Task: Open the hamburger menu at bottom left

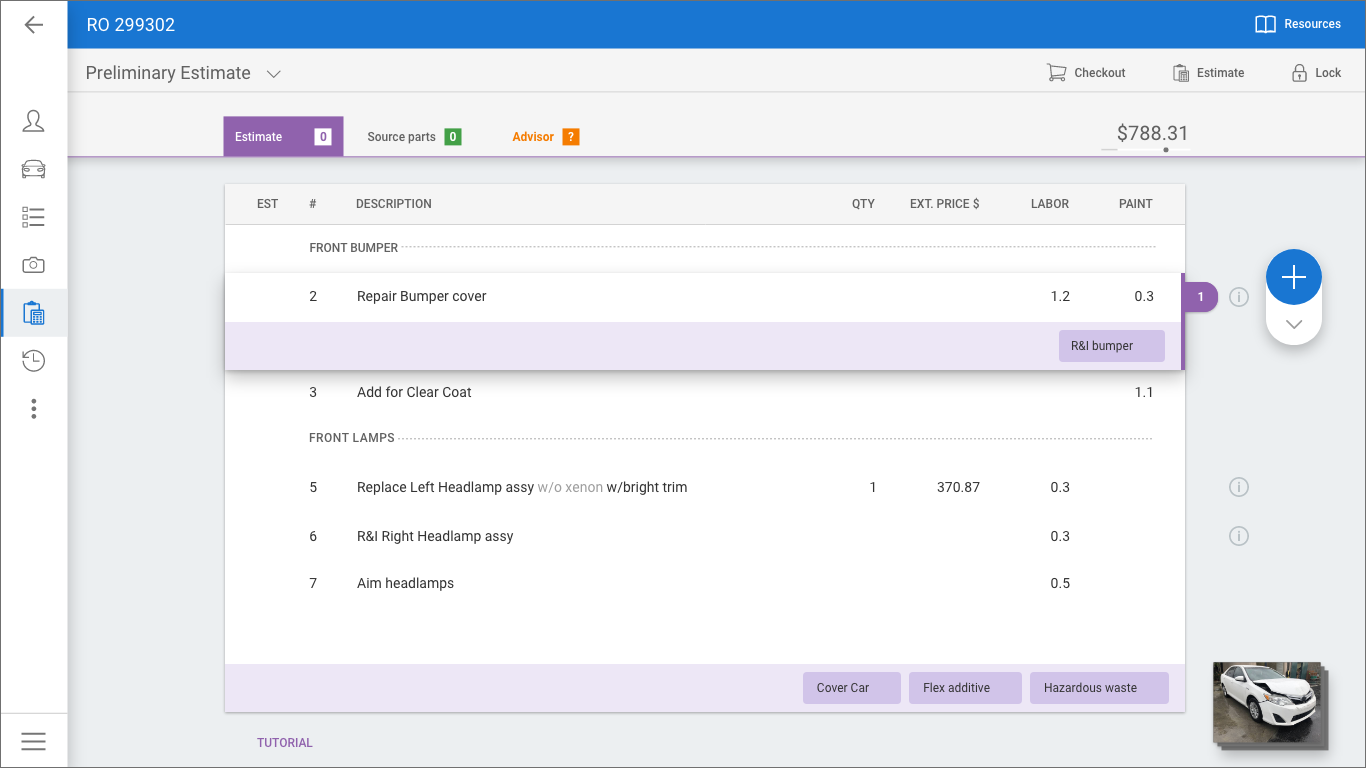Action: (x=34, y=741)
